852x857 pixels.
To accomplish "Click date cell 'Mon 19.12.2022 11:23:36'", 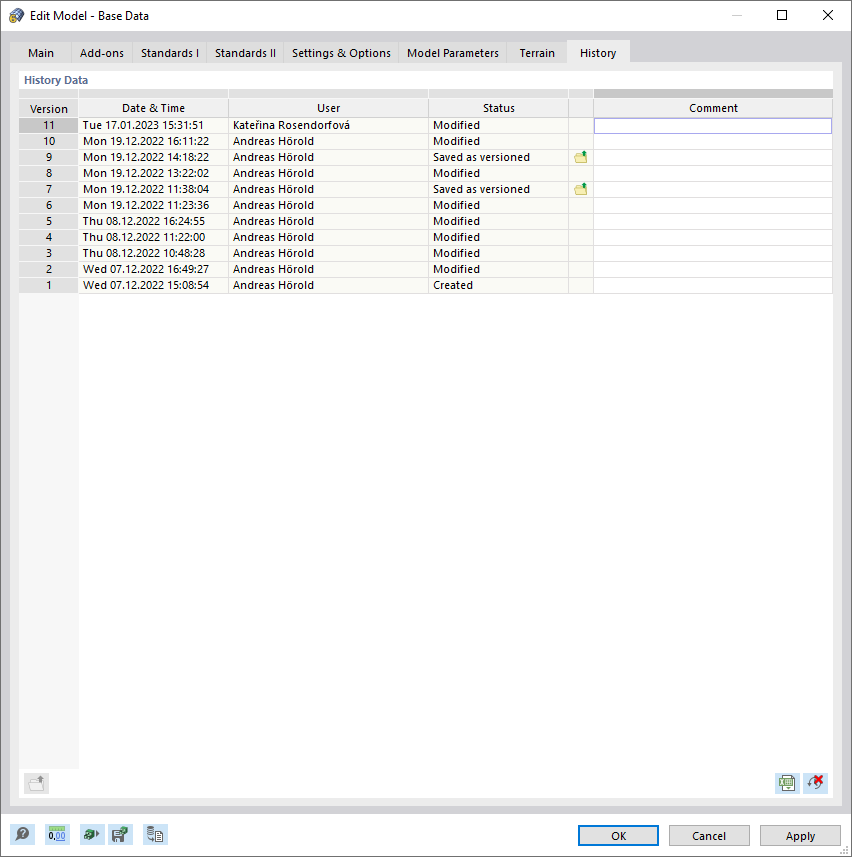I will 154,206.
